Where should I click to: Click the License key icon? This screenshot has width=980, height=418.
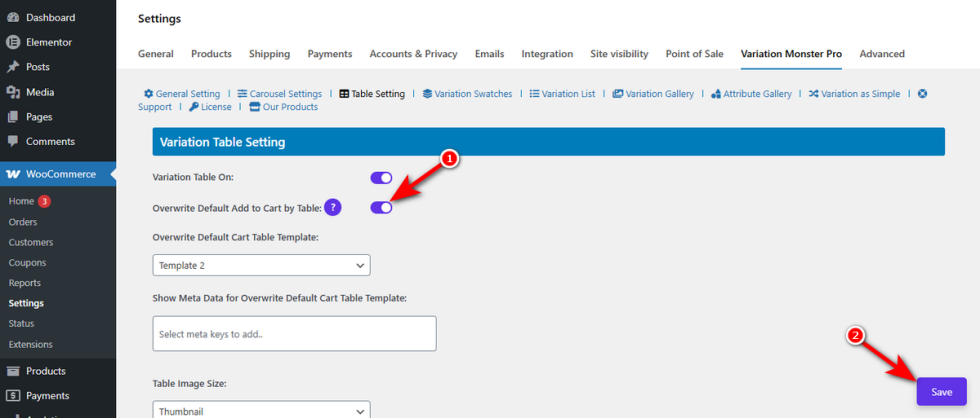(x=194, y=107)
